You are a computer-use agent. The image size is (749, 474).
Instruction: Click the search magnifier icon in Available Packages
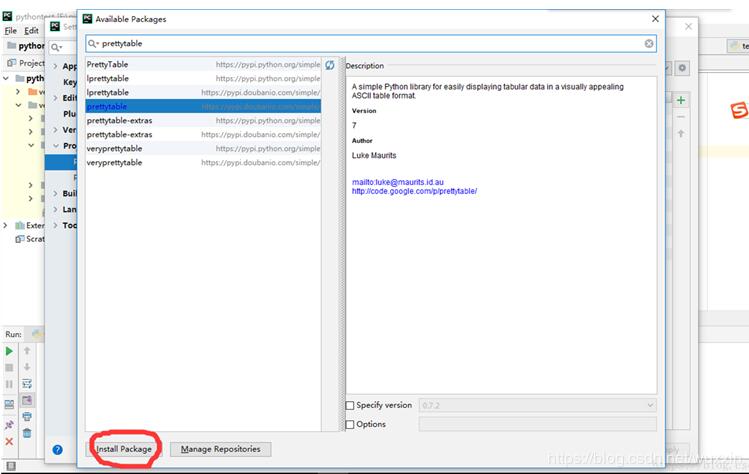tap(93, 43)
